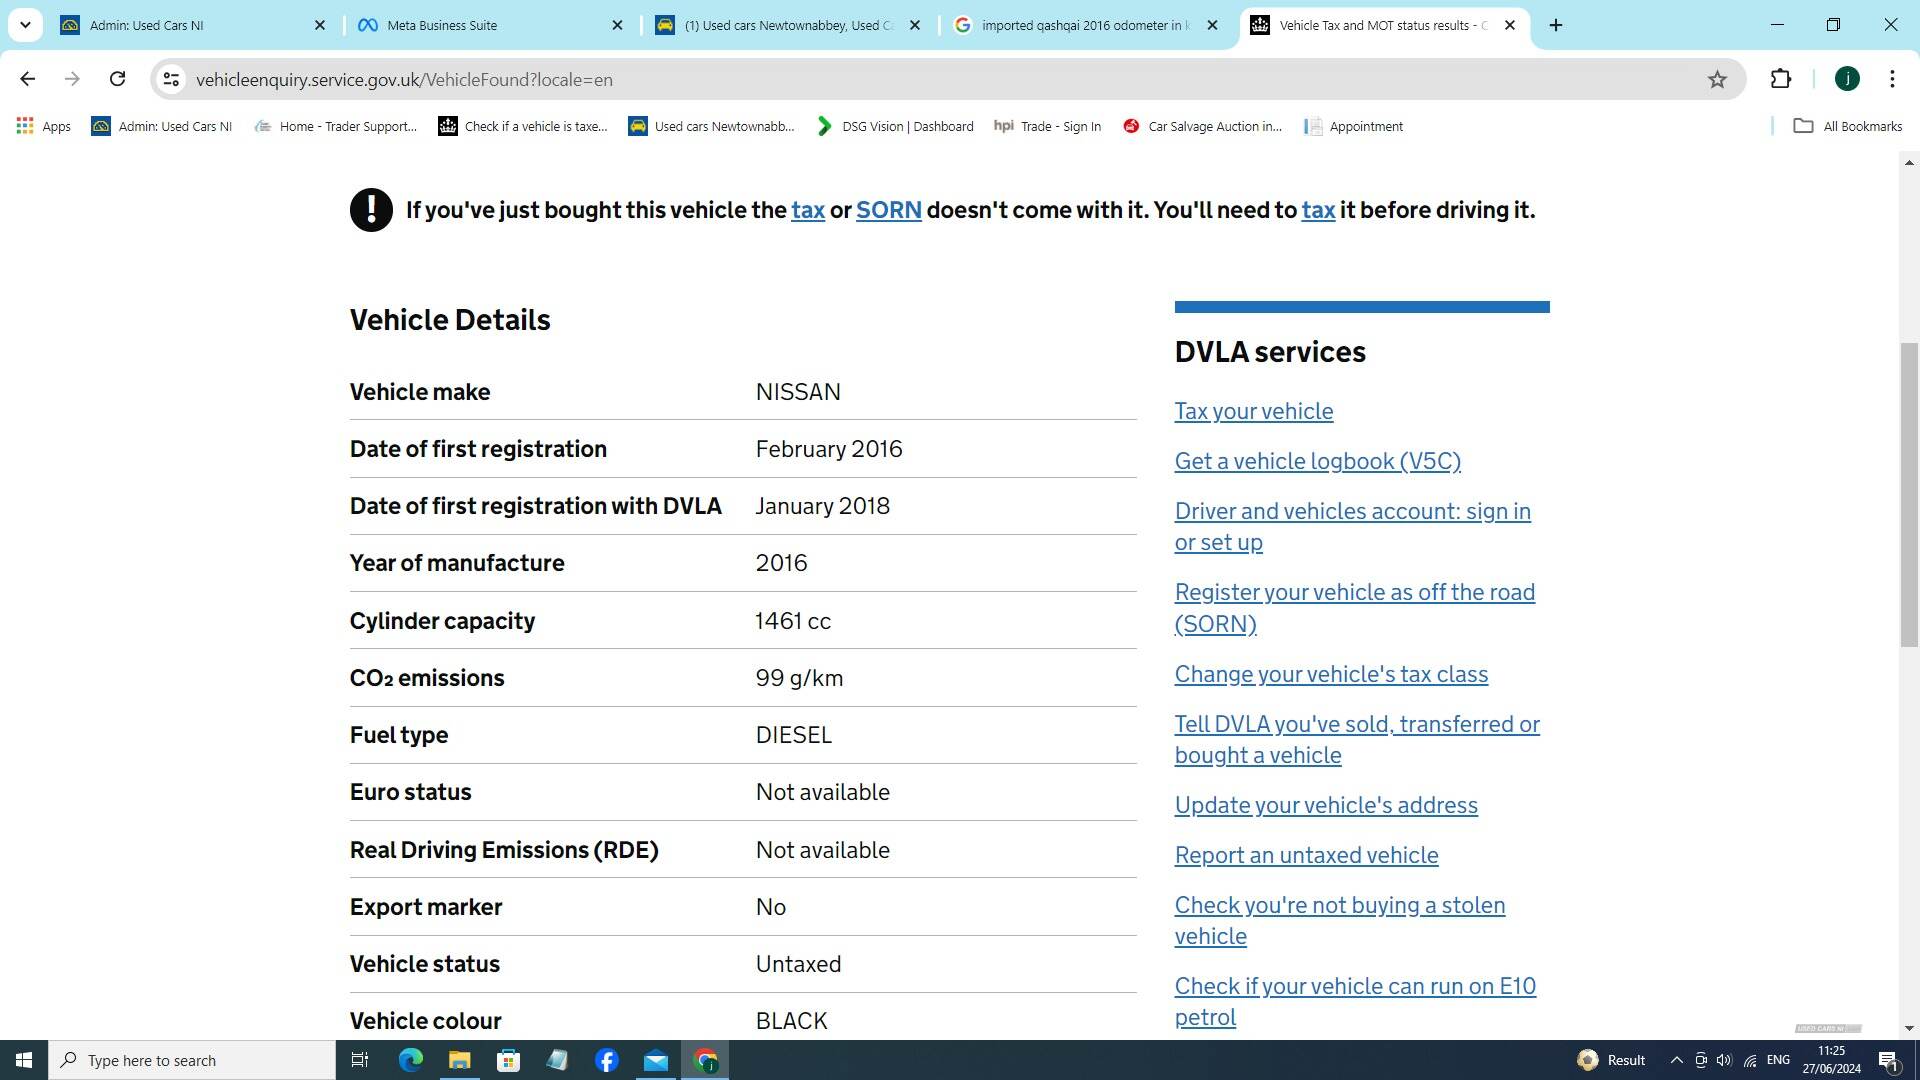Close the Vehicle Tax and MOT tab

pos(1510,25)
